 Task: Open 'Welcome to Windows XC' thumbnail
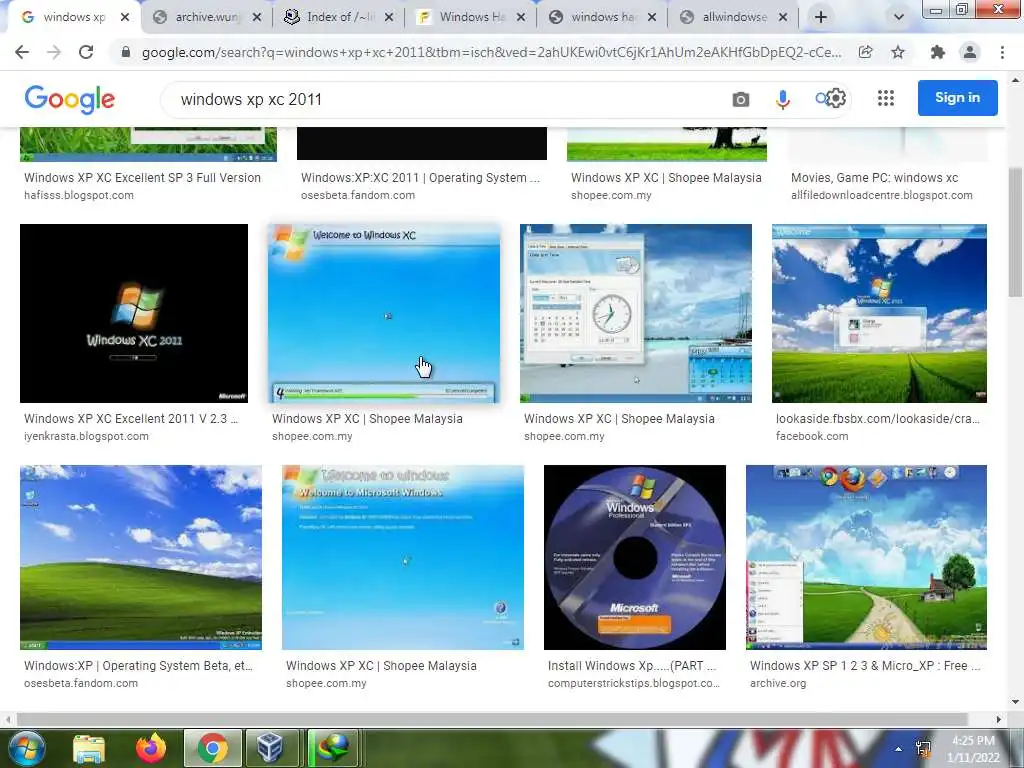pyautogui.click(x=384, y=313)
